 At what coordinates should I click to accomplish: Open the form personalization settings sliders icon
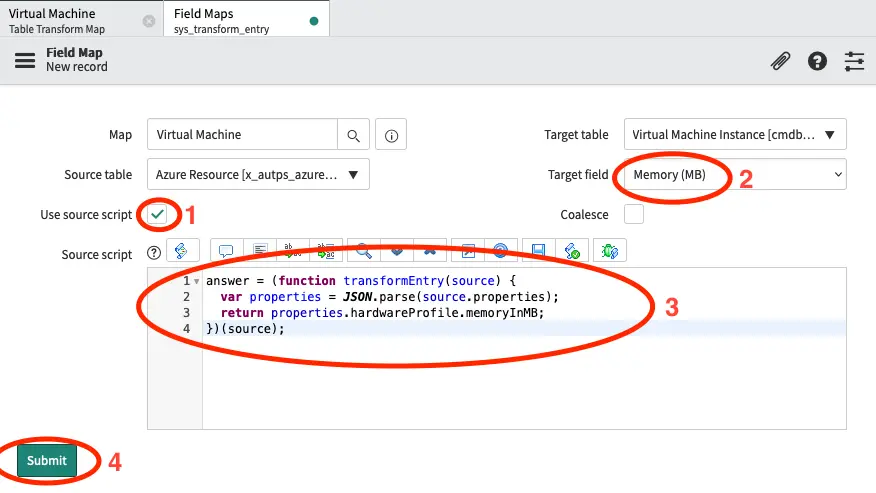click(x=854, y=61)
